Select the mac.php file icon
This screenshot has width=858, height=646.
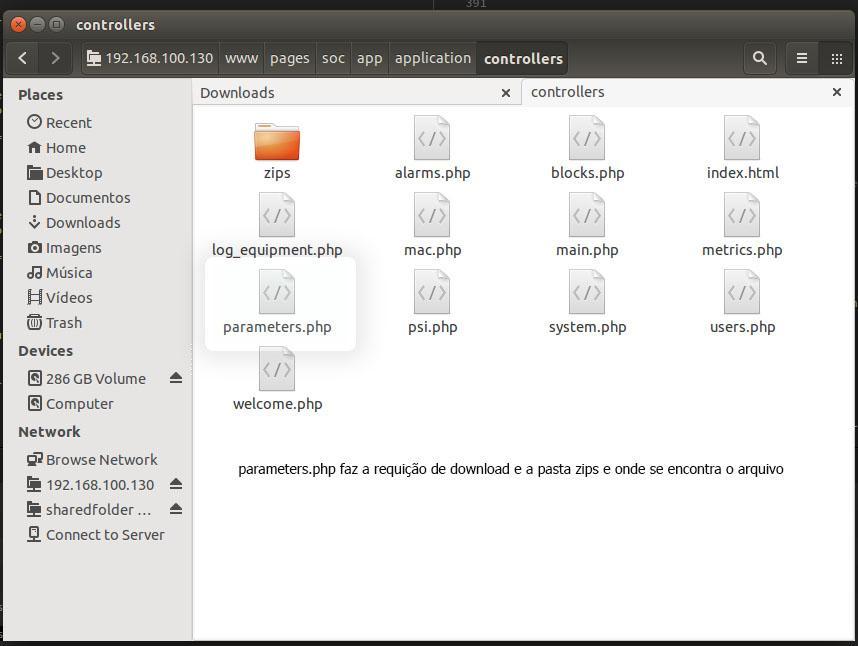432,215
